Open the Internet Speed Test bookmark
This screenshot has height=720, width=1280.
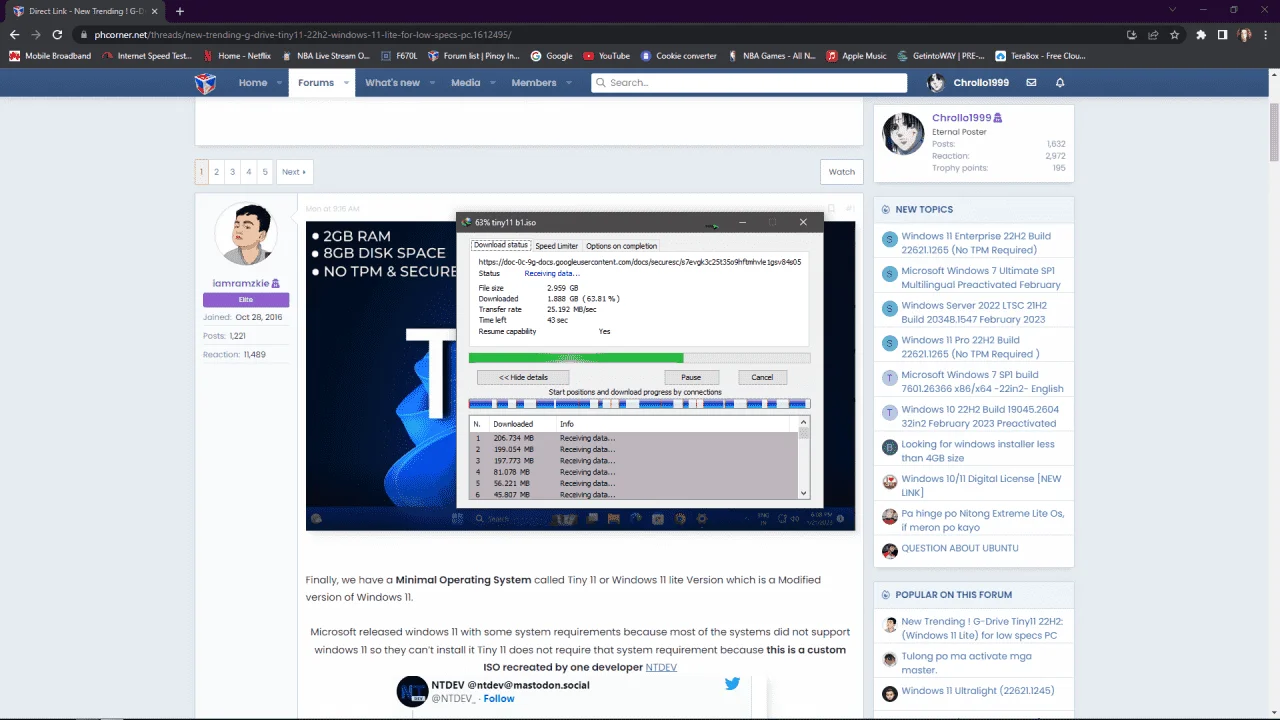[147, 56]
